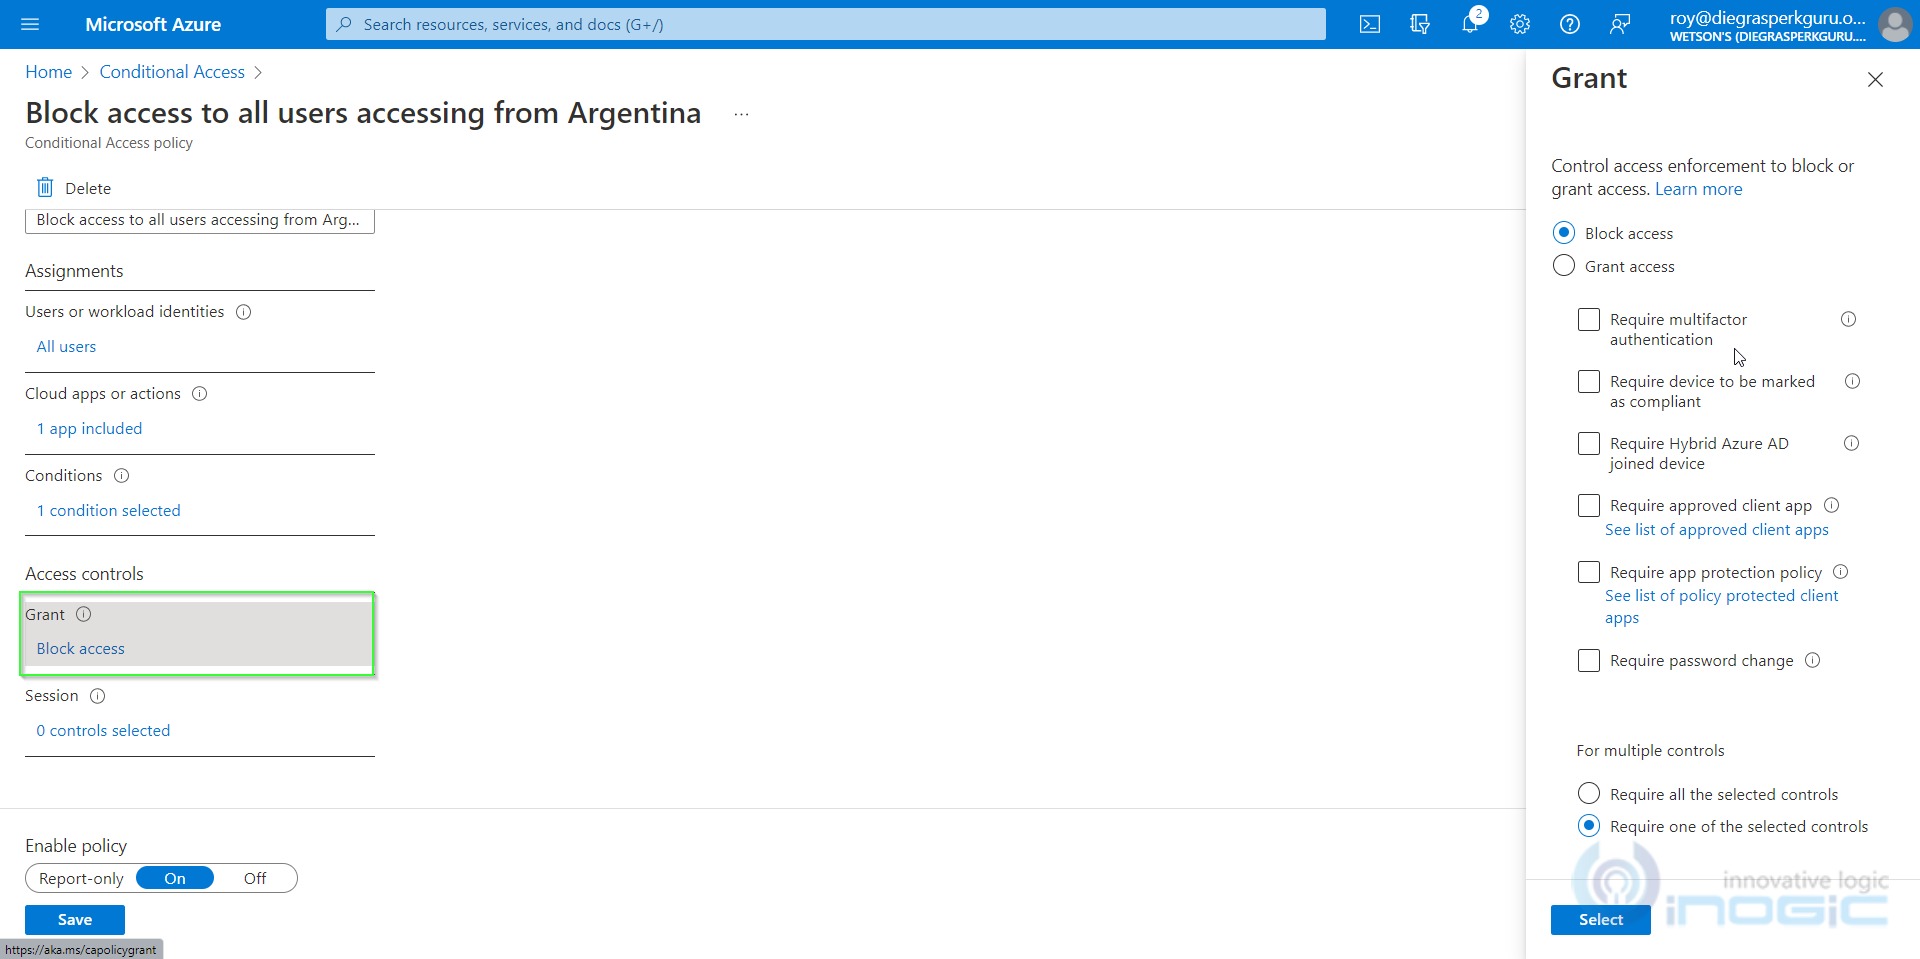
Task: Open the ellipsis more options menu
Action: [741, 114]
